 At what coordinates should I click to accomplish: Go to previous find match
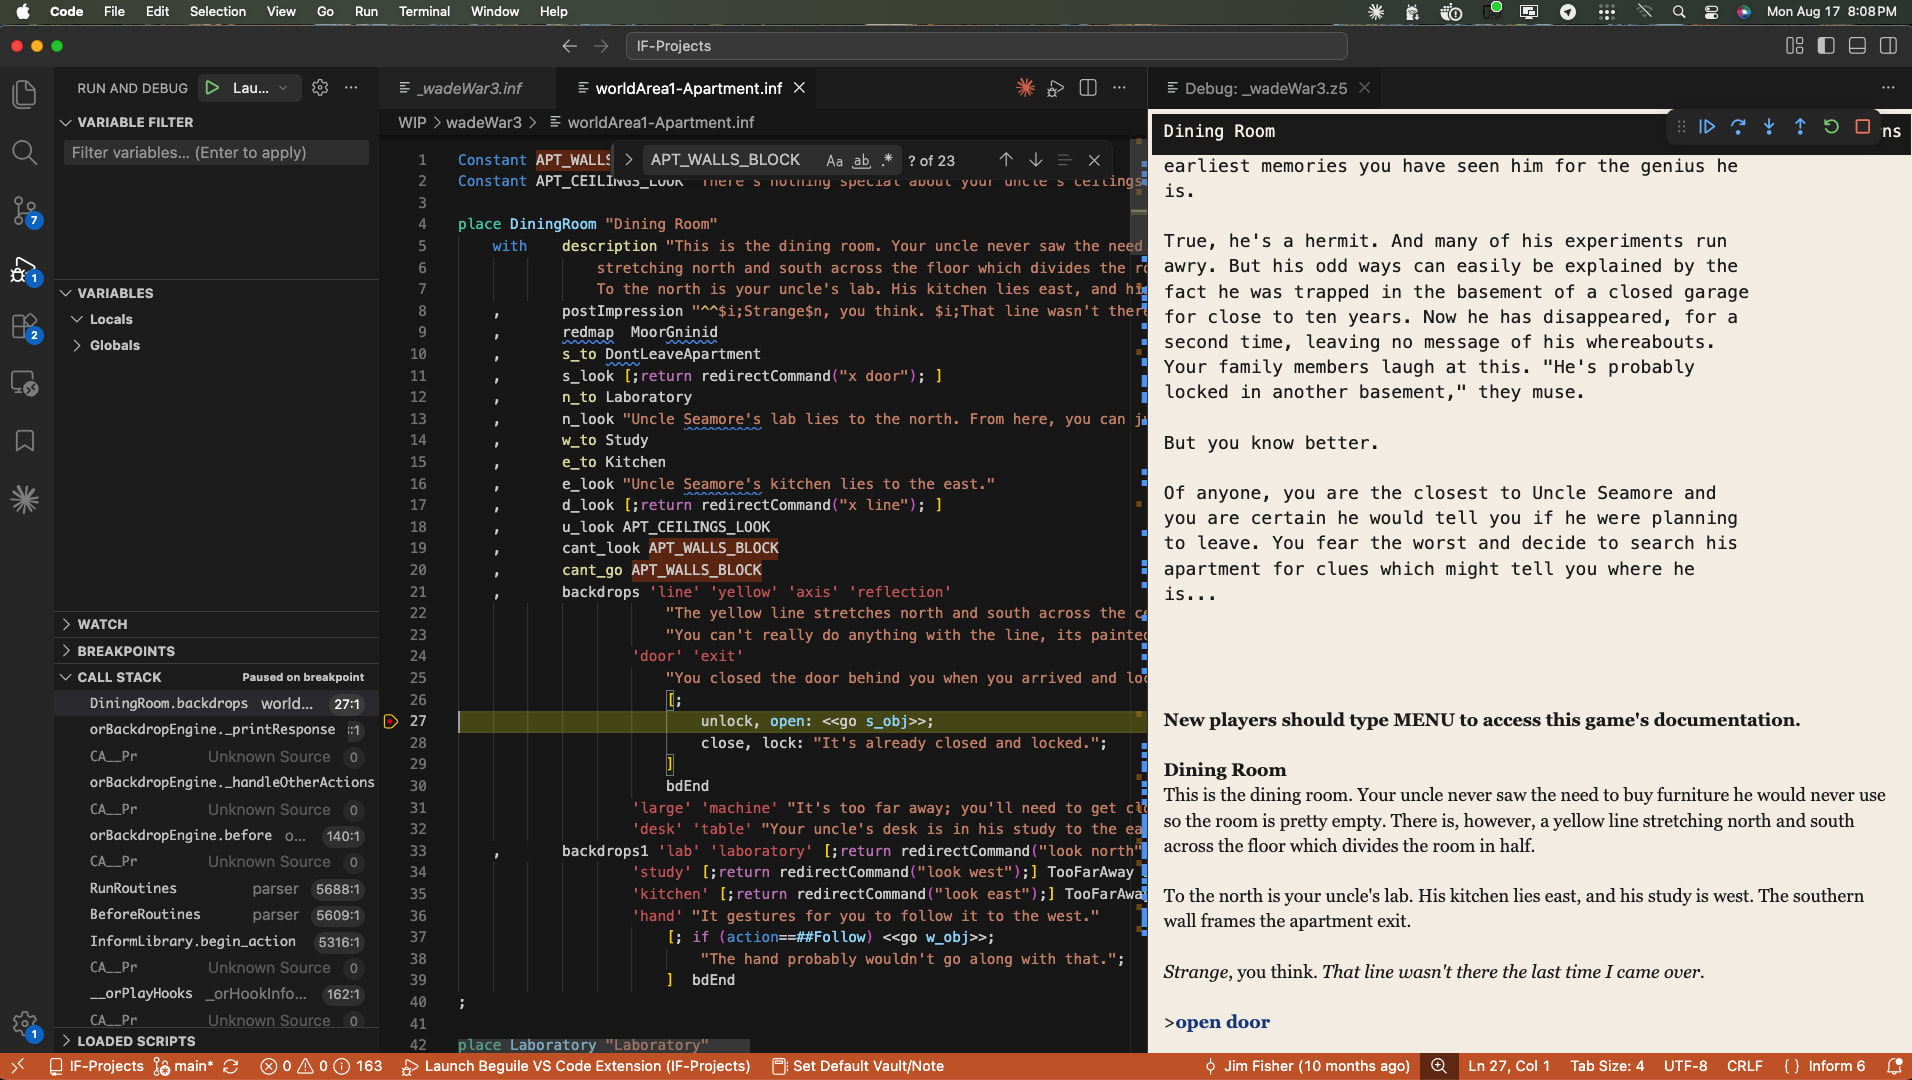pos(1006,160)
